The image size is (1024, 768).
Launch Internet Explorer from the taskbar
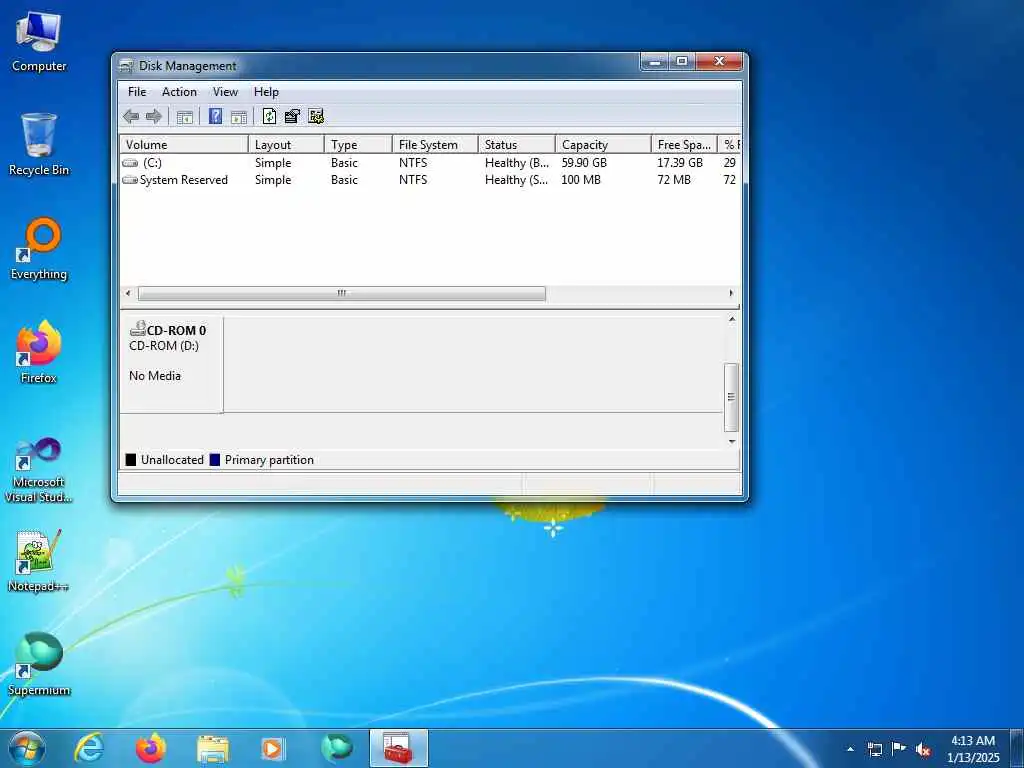pyautogui.click(x=89, y=748)
